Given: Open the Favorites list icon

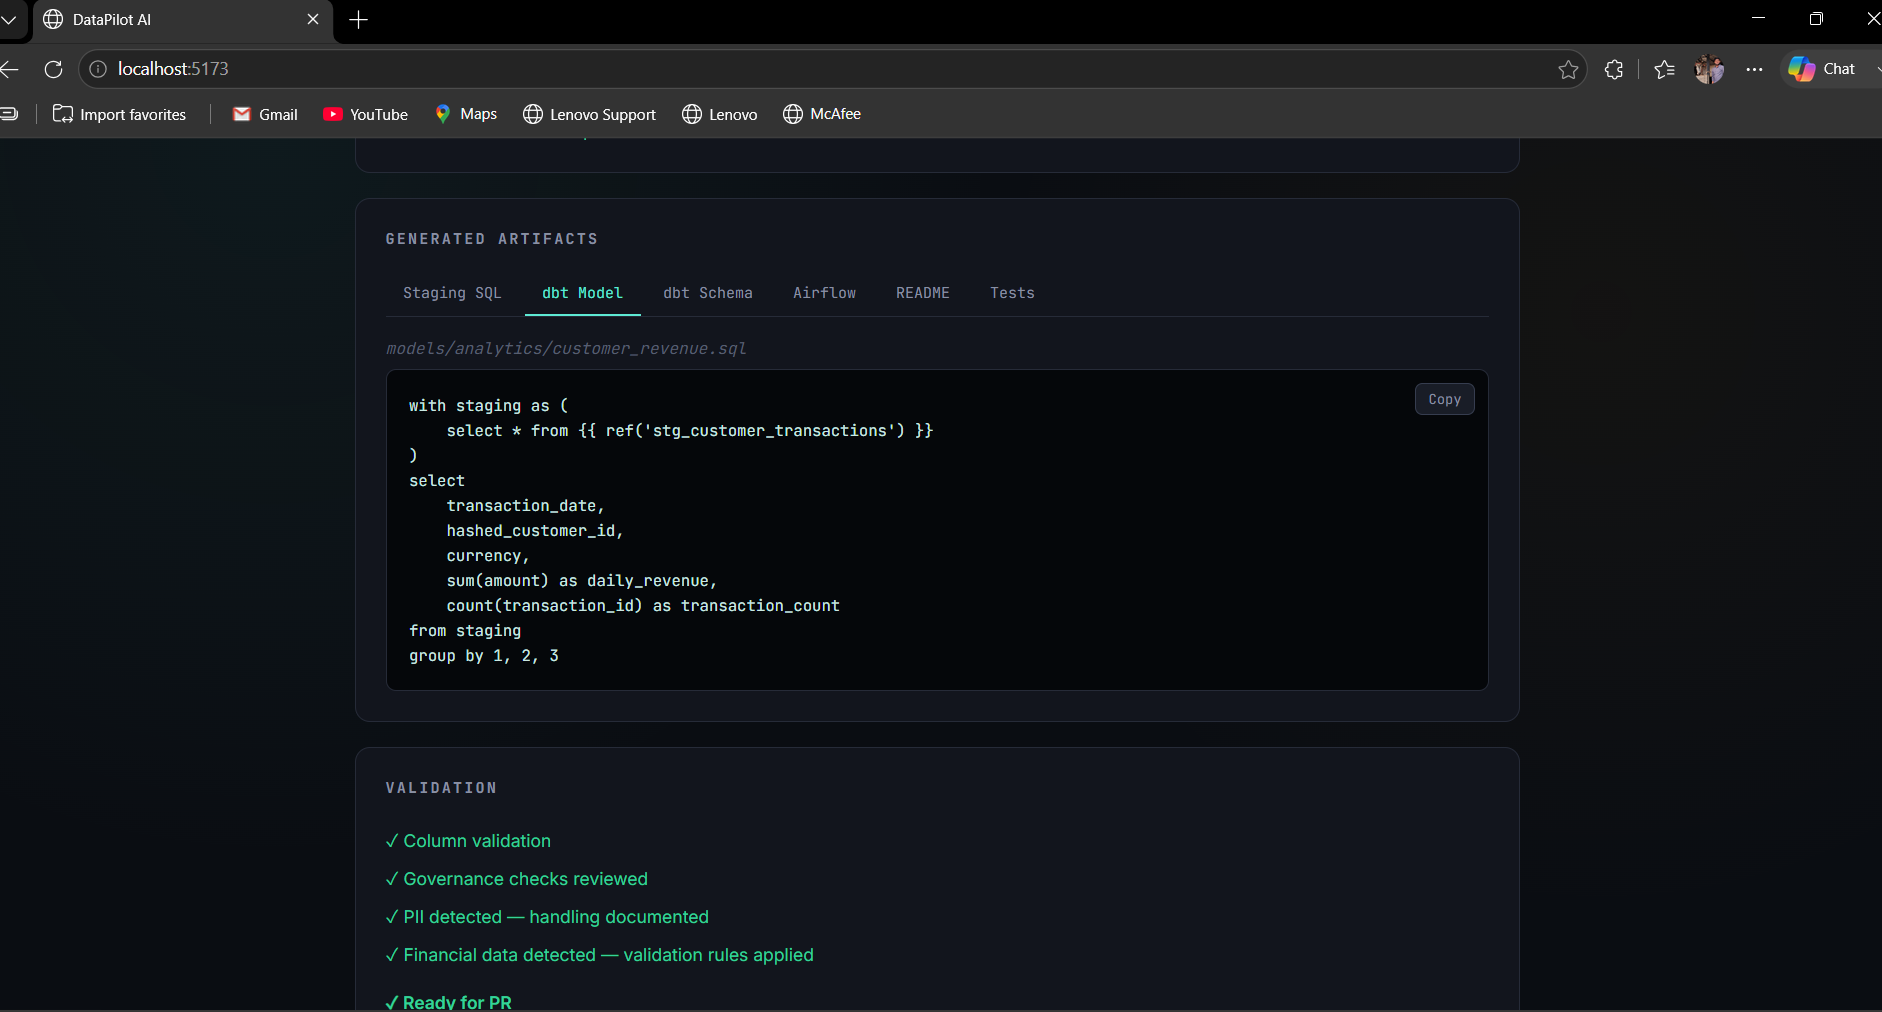Looking at the screenshot, I should coord(1665,69).
